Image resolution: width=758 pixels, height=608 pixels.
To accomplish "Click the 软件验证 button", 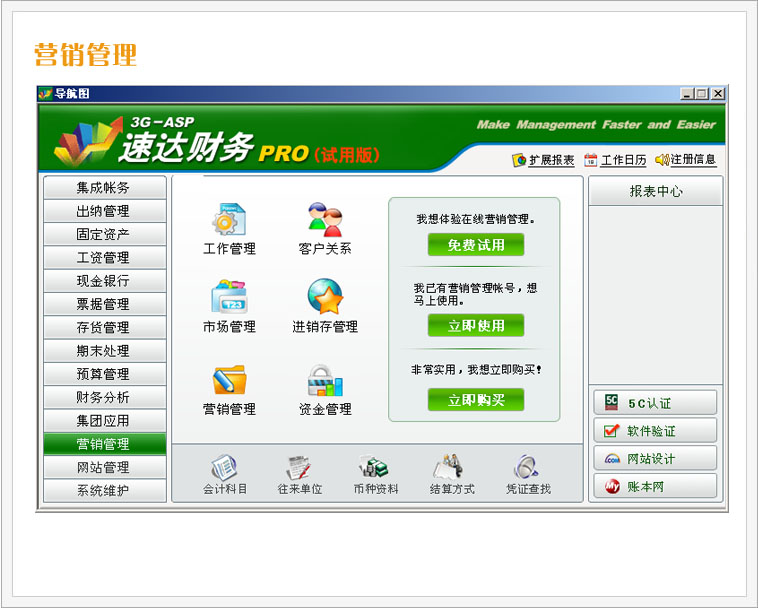I will [x=655, y=430].
